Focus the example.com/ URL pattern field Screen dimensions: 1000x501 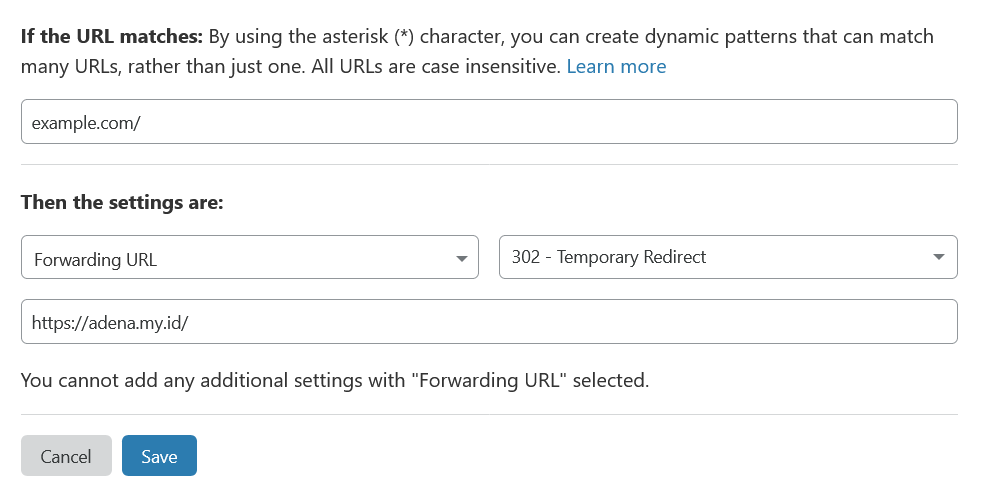pyautogui.click(x=489, y=122)
